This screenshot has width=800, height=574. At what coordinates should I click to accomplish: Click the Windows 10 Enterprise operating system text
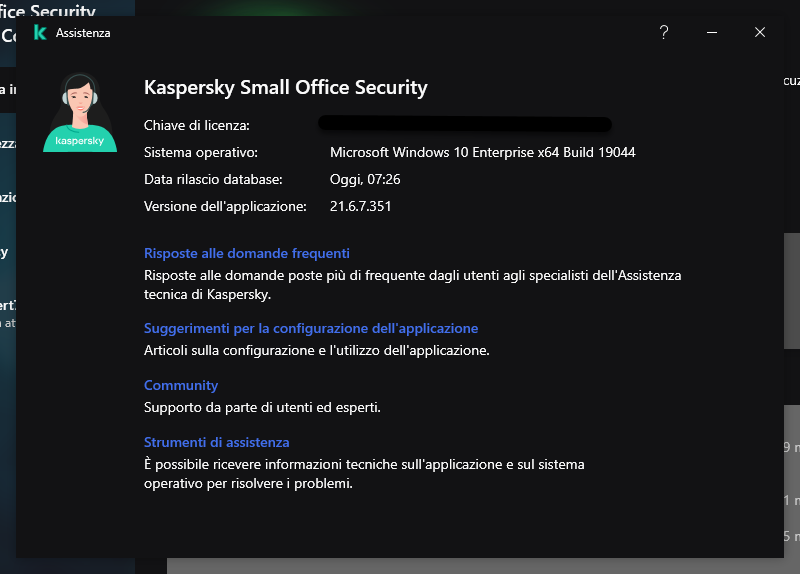(482, 152)
